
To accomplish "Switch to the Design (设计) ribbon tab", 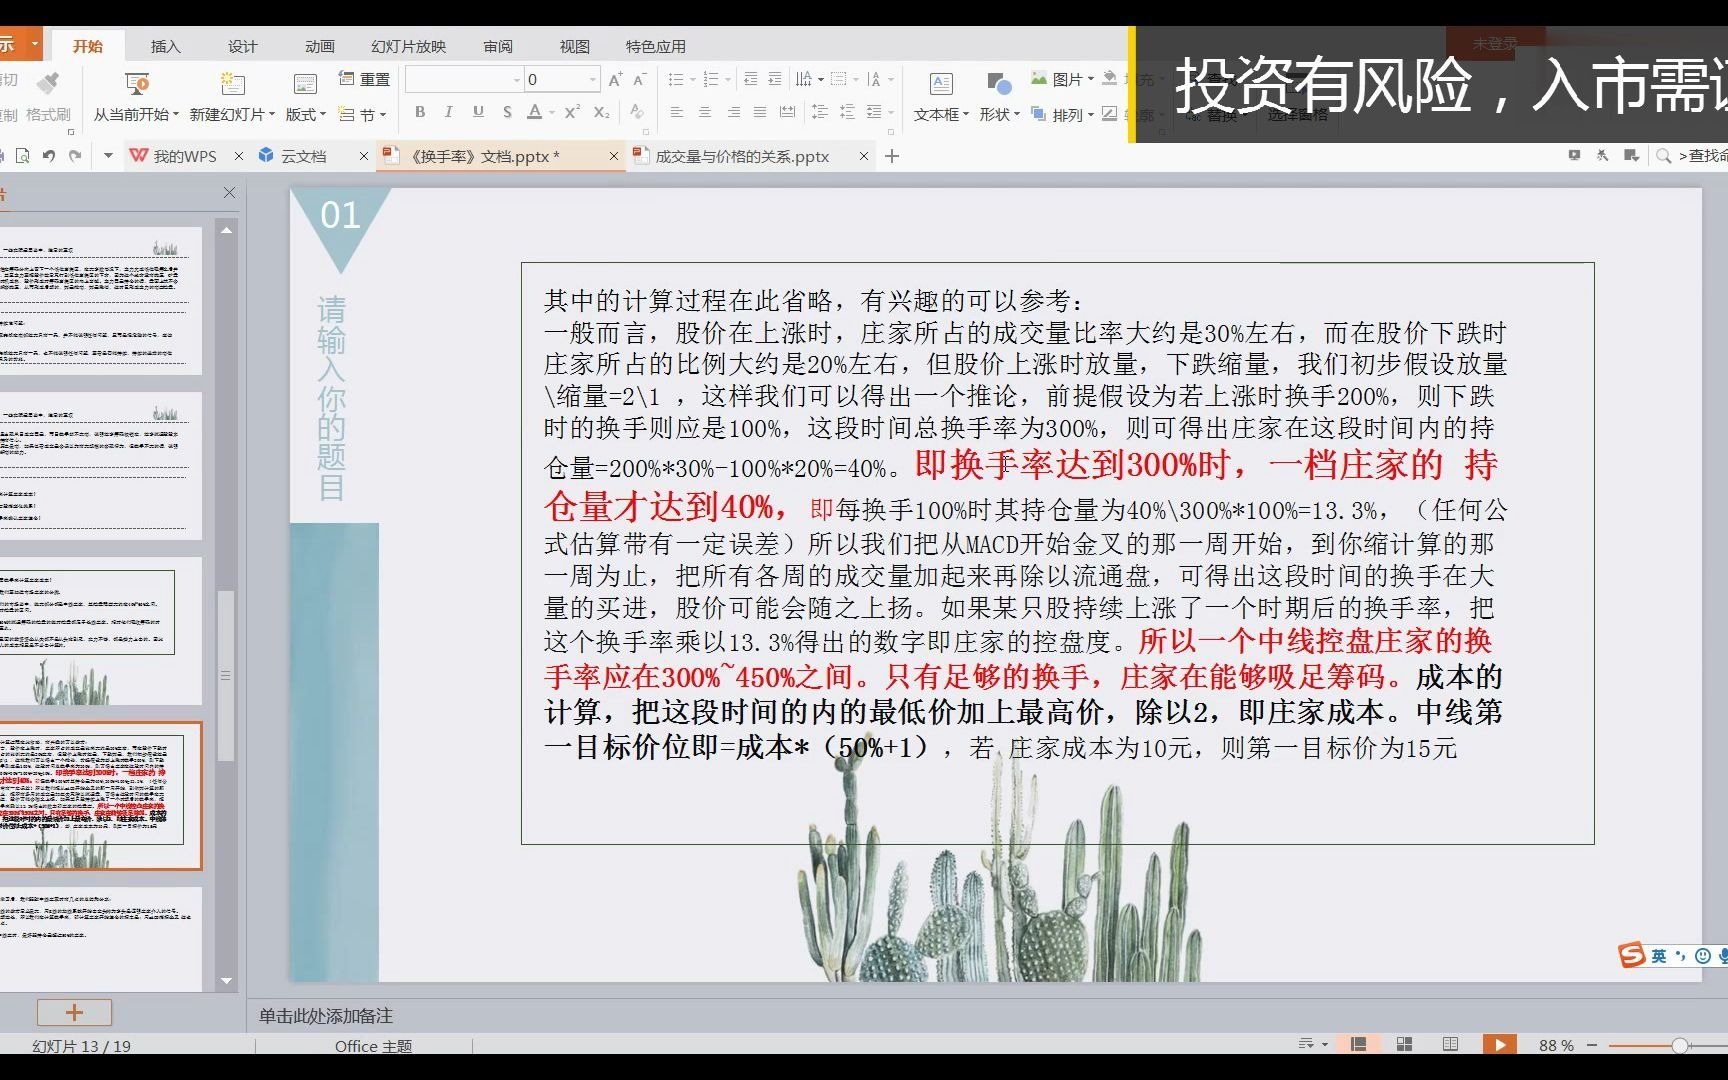I will pos(242,46).
